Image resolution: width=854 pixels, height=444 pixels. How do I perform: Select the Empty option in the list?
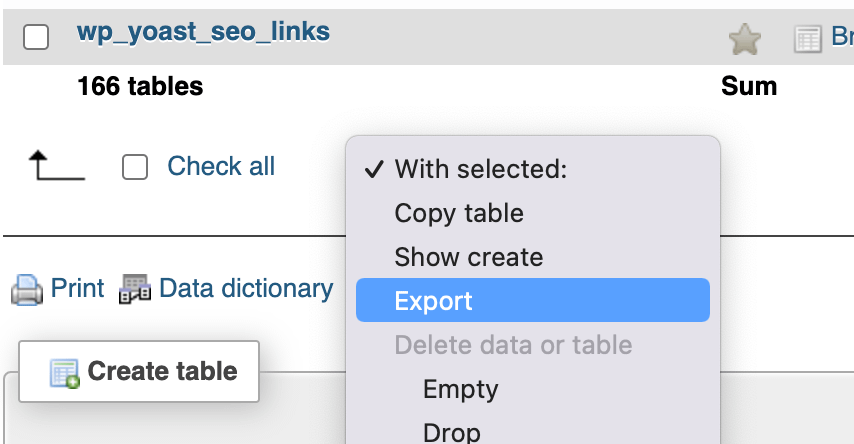(460, 389)
